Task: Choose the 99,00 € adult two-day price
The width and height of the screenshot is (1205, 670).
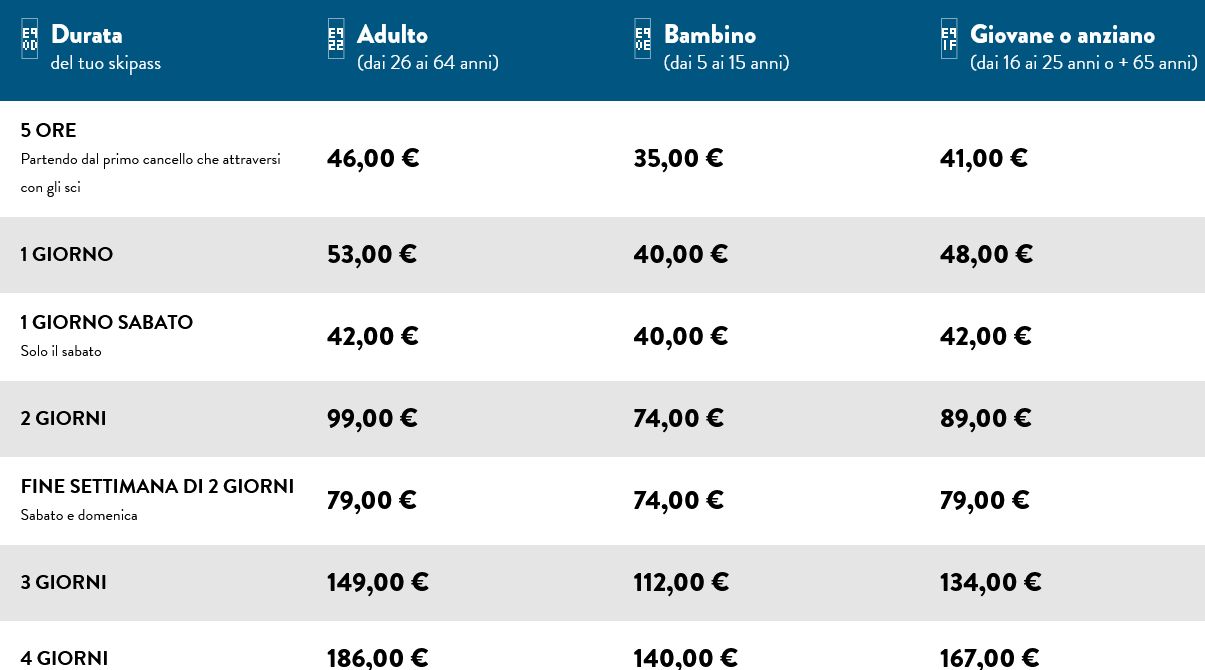Action: click(x=372, y=418)
